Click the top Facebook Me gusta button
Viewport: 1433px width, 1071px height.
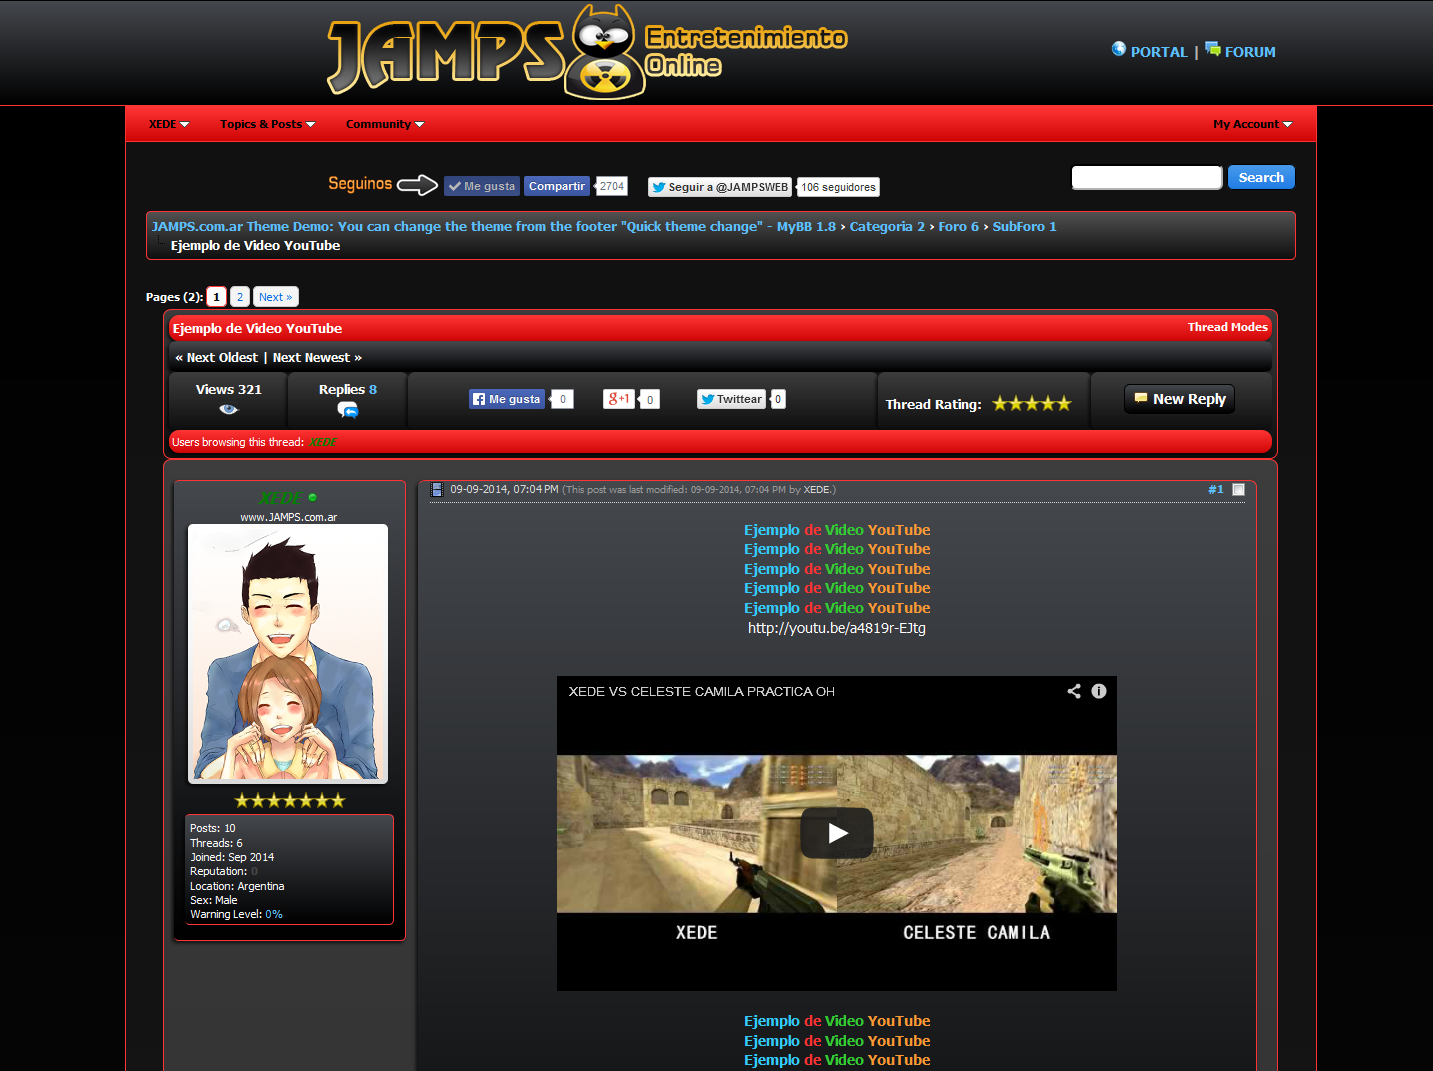pyautogui.click(x=482, y=186)
